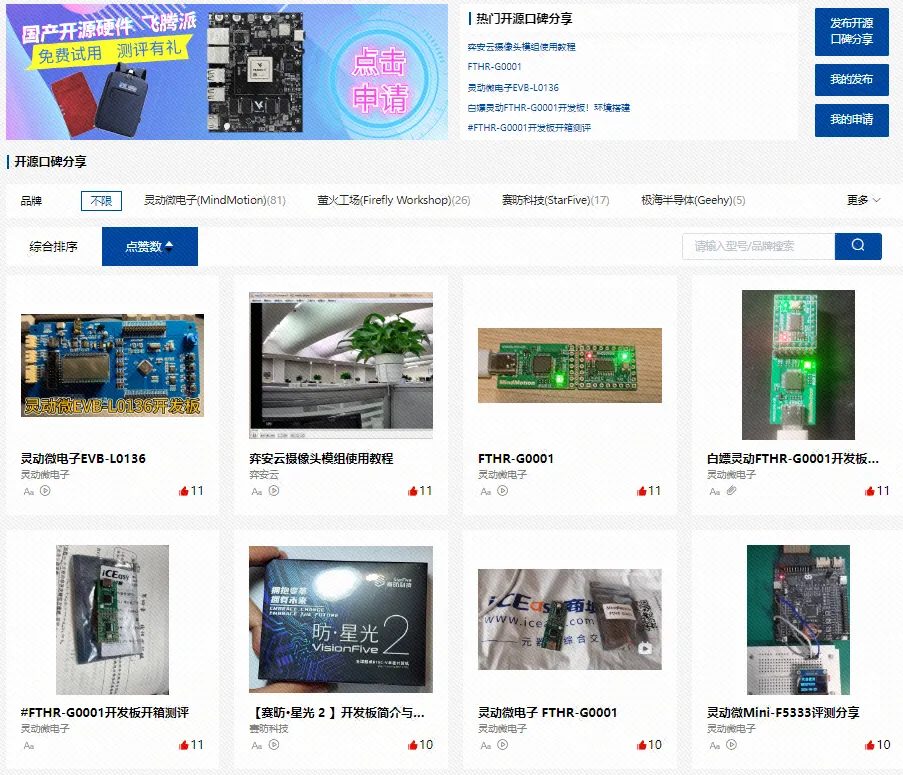The height and width of the screenshot is (775, 903).
Task: Filter by brand 赛昉科技(StarFive)
Action: coord(556,200)
